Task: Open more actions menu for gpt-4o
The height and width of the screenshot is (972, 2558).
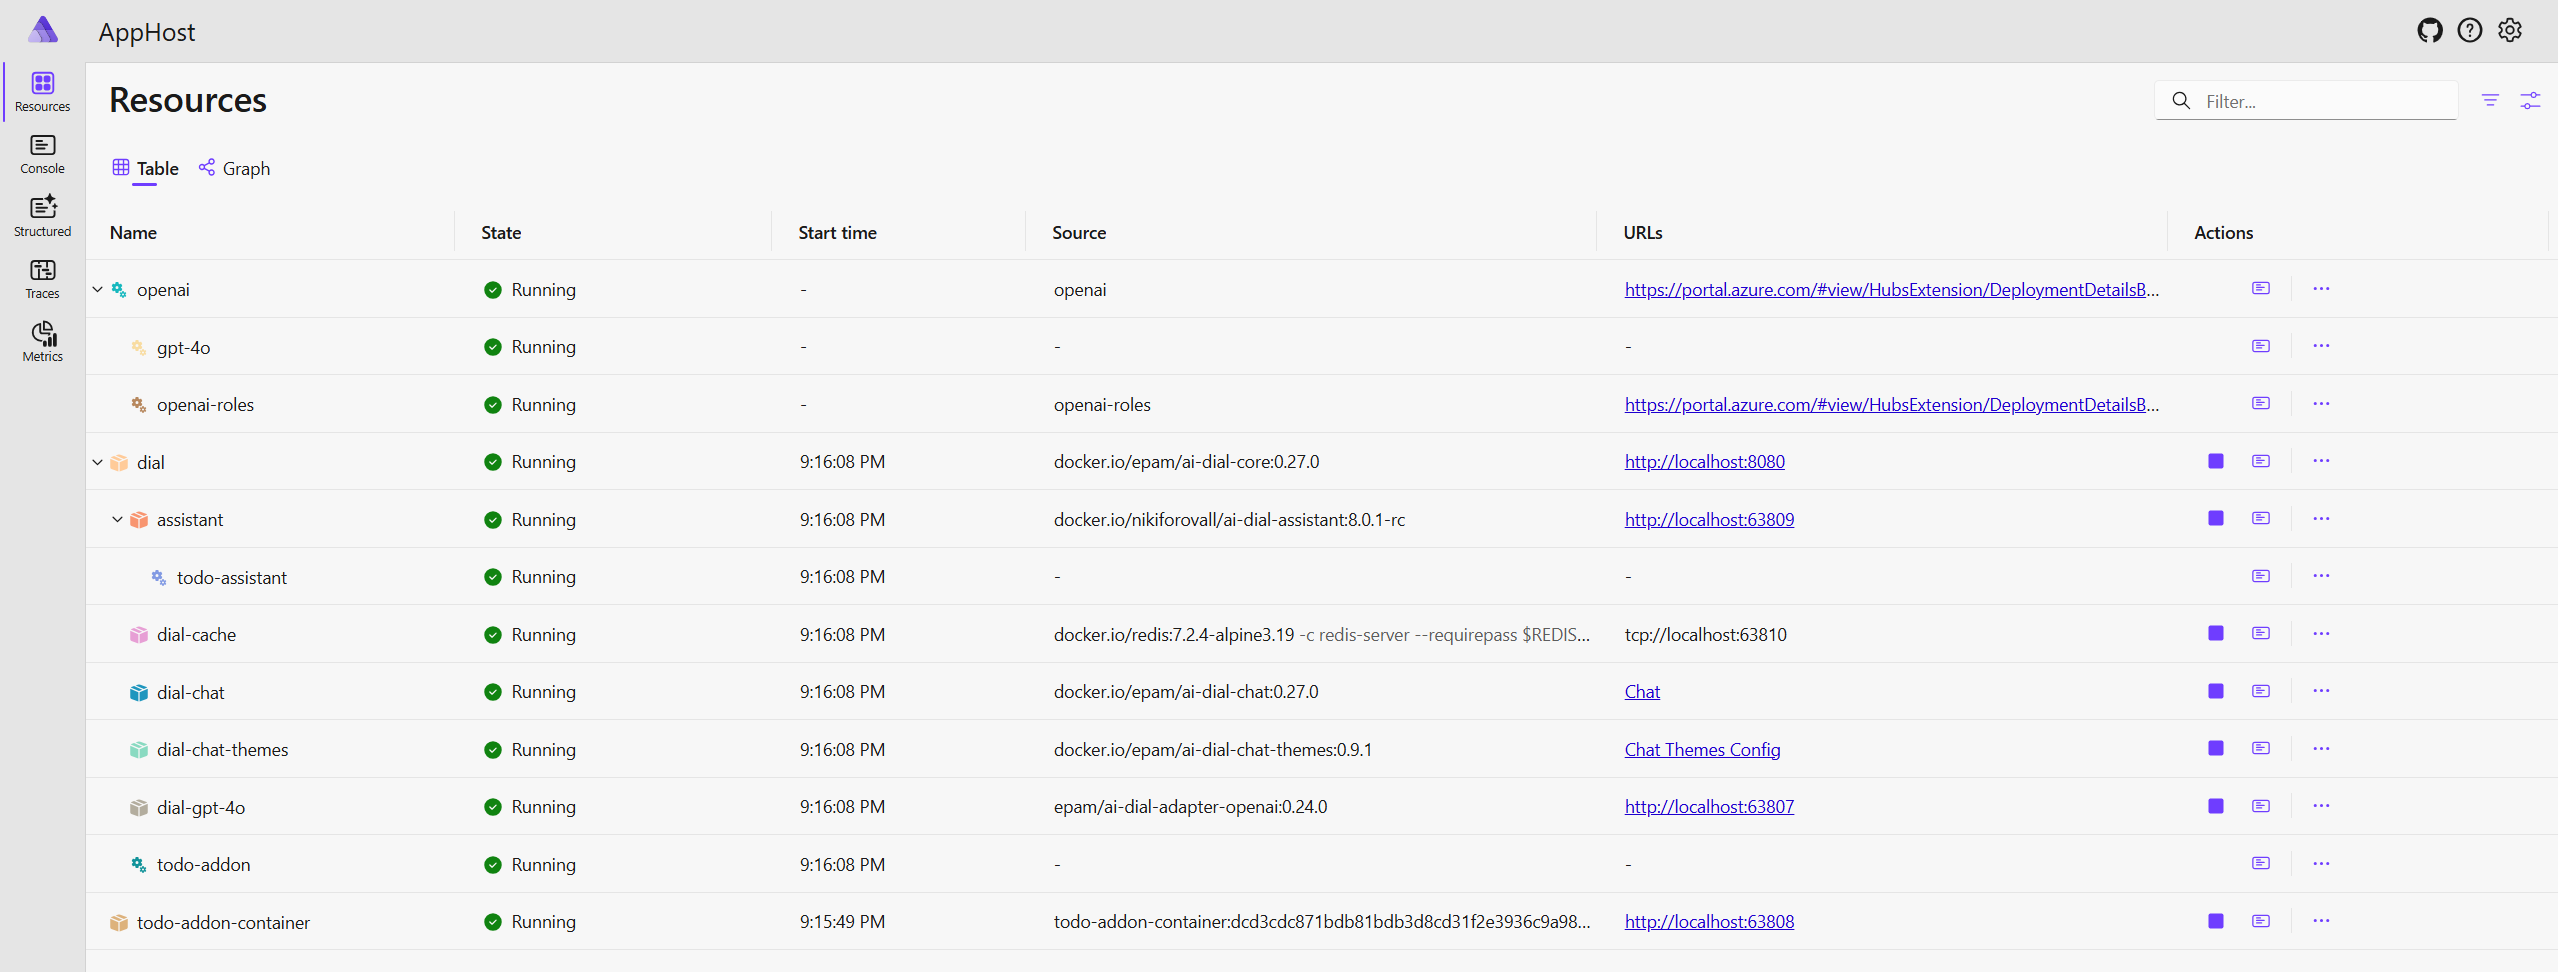Action: 2321,346
